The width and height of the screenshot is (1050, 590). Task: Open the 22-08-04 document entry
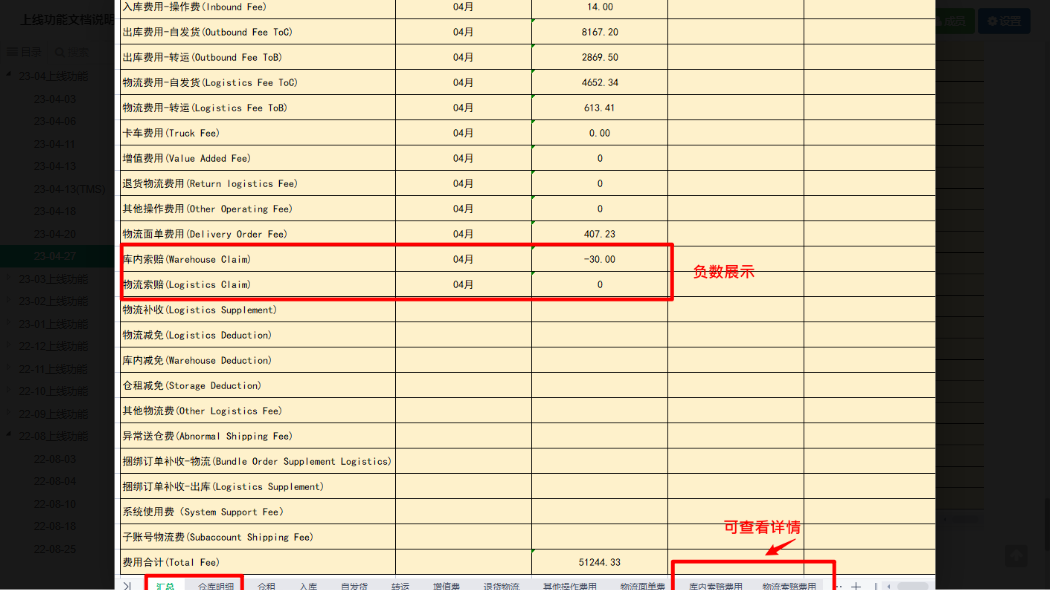point(55,482)
